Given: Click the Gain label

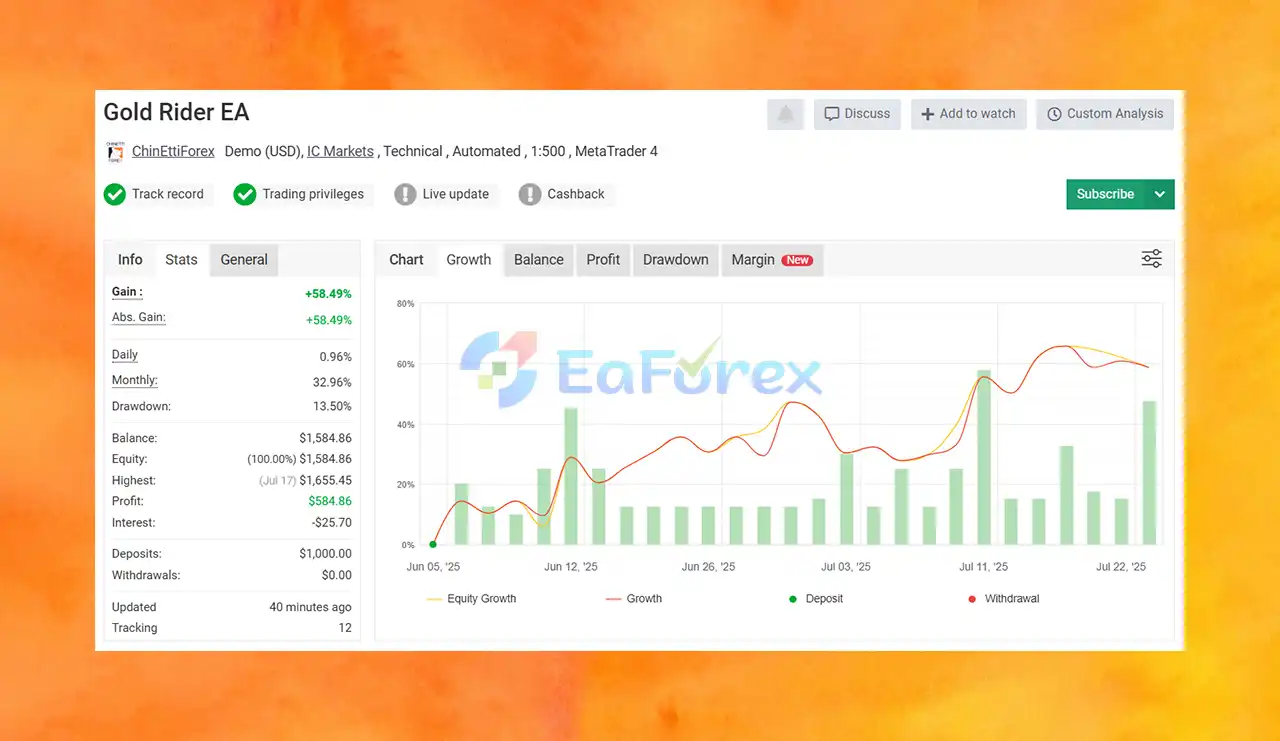Looking at the screenshot, I should click(127, 292).
